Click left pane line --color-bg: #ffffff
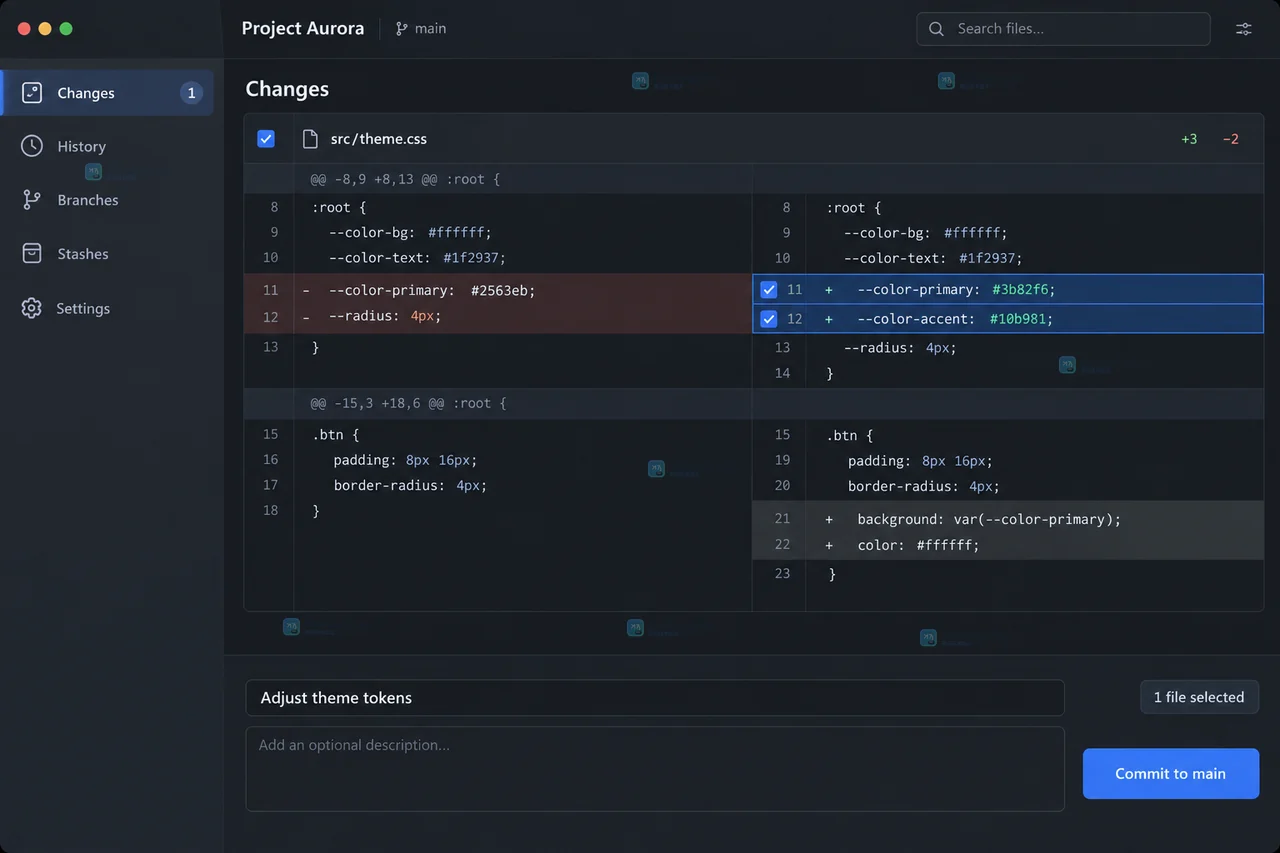The height and width of the screenshot is (853, 1280). point(411,232)
